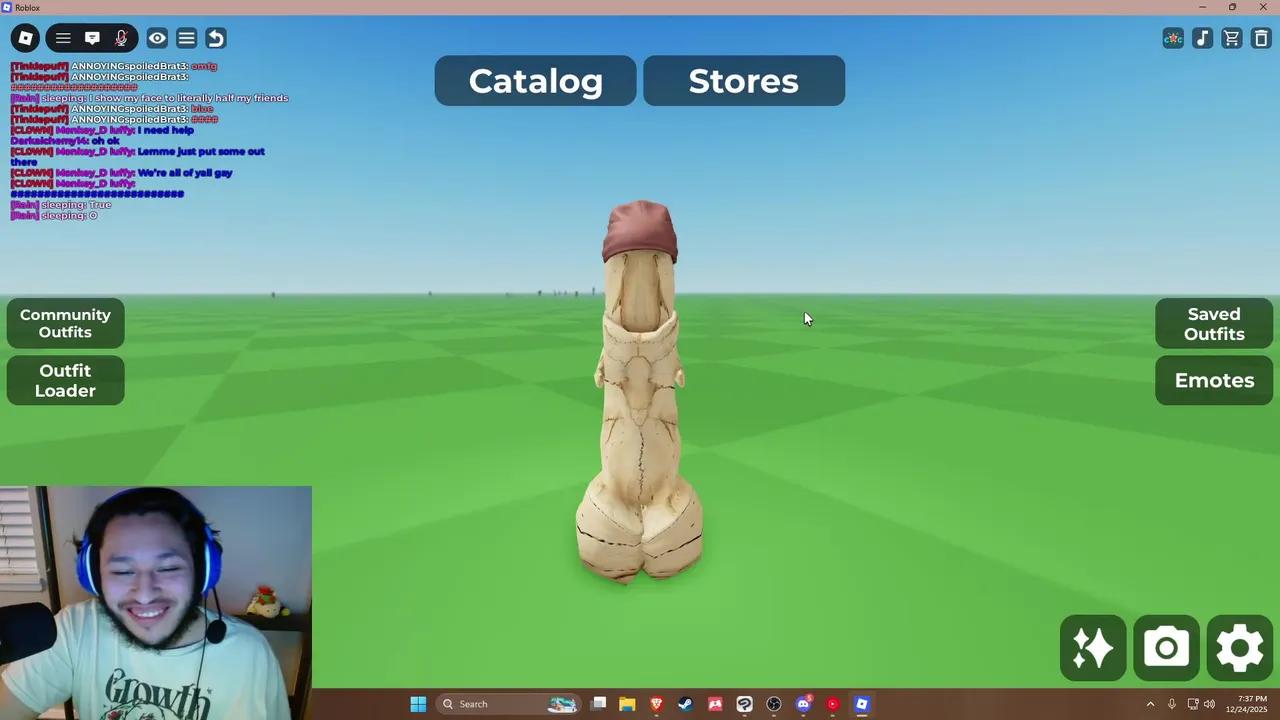Open the Roblox leaderboard list
Viewport: 1280px width, 720px height.
(x=186, y=38)
